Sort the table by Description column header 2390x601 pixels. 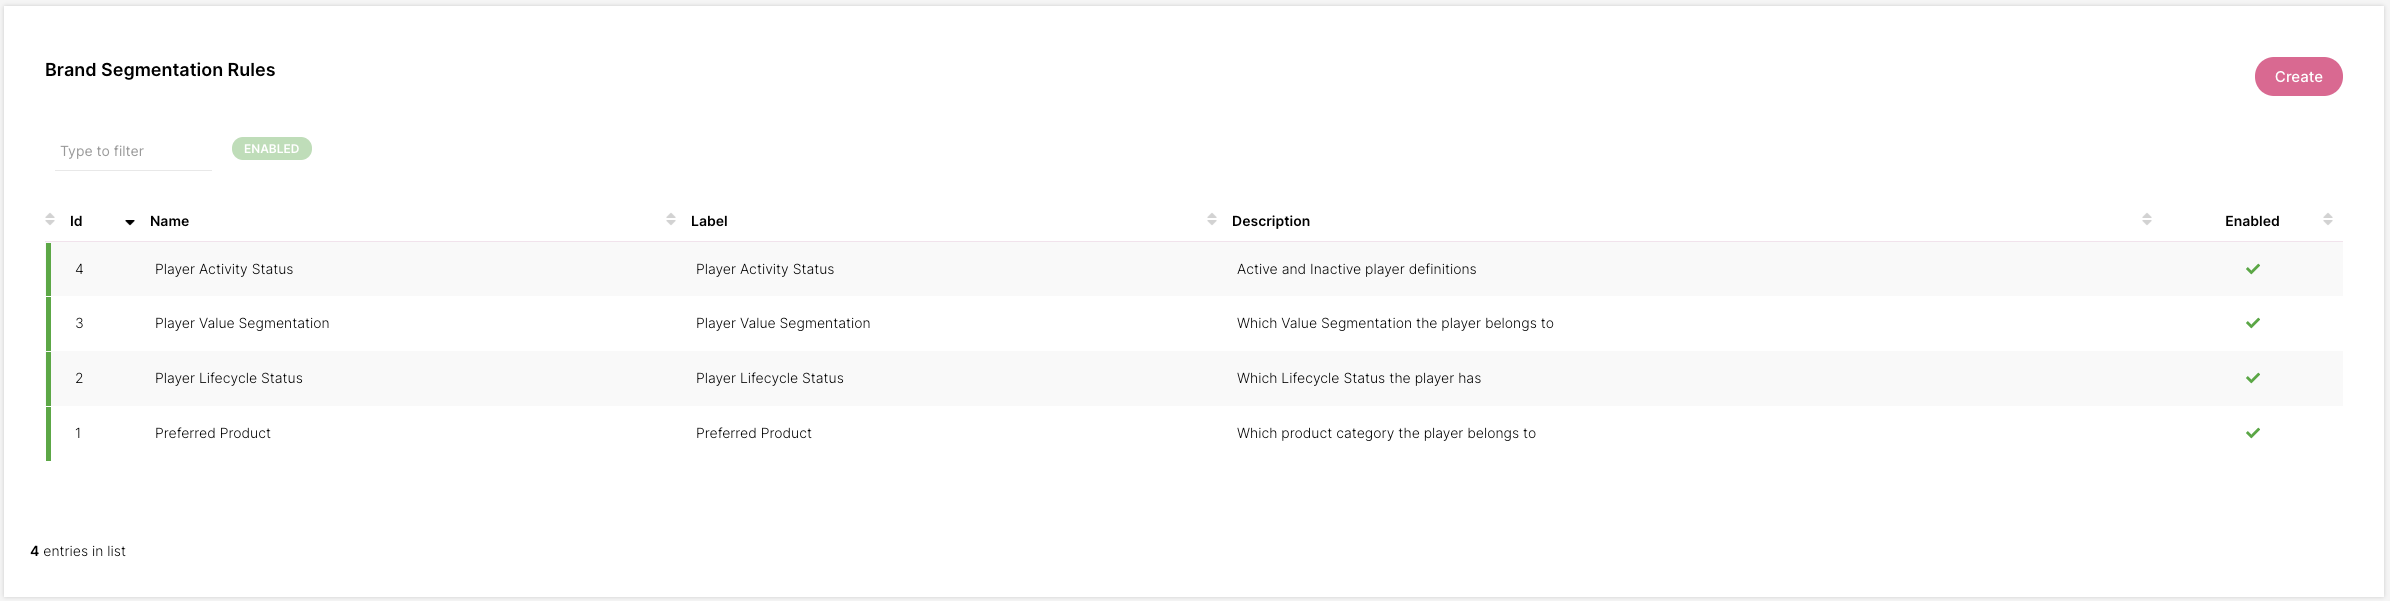click(x=1271, y=221)
